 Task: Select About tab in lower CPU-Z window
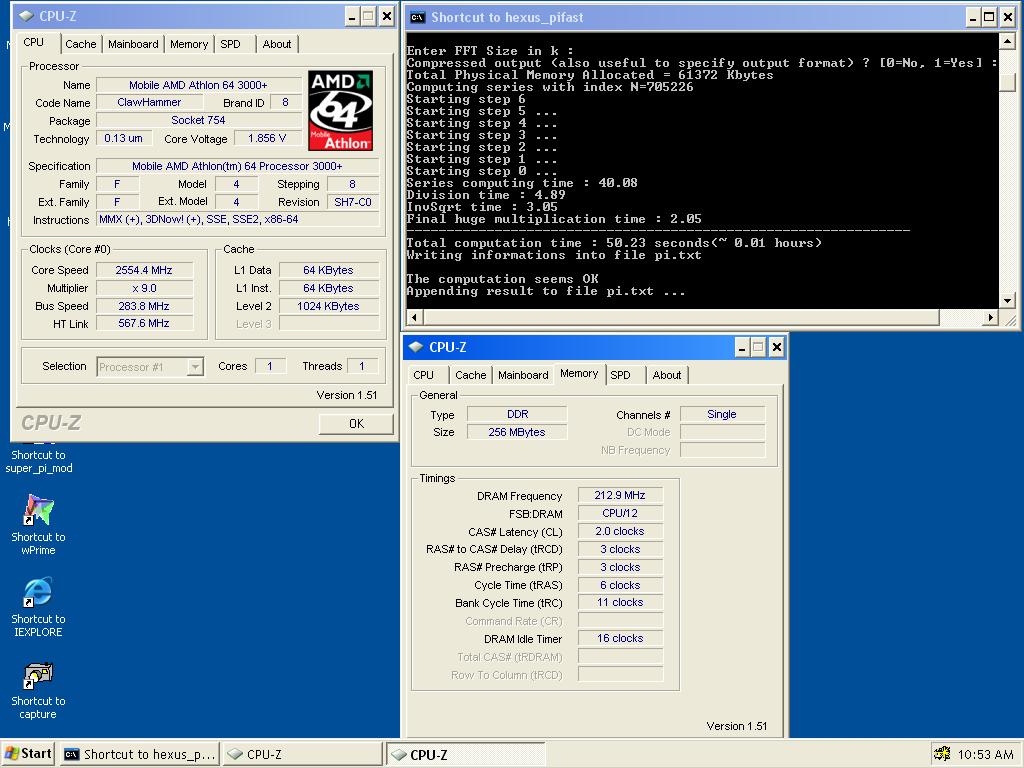(667, 375)
